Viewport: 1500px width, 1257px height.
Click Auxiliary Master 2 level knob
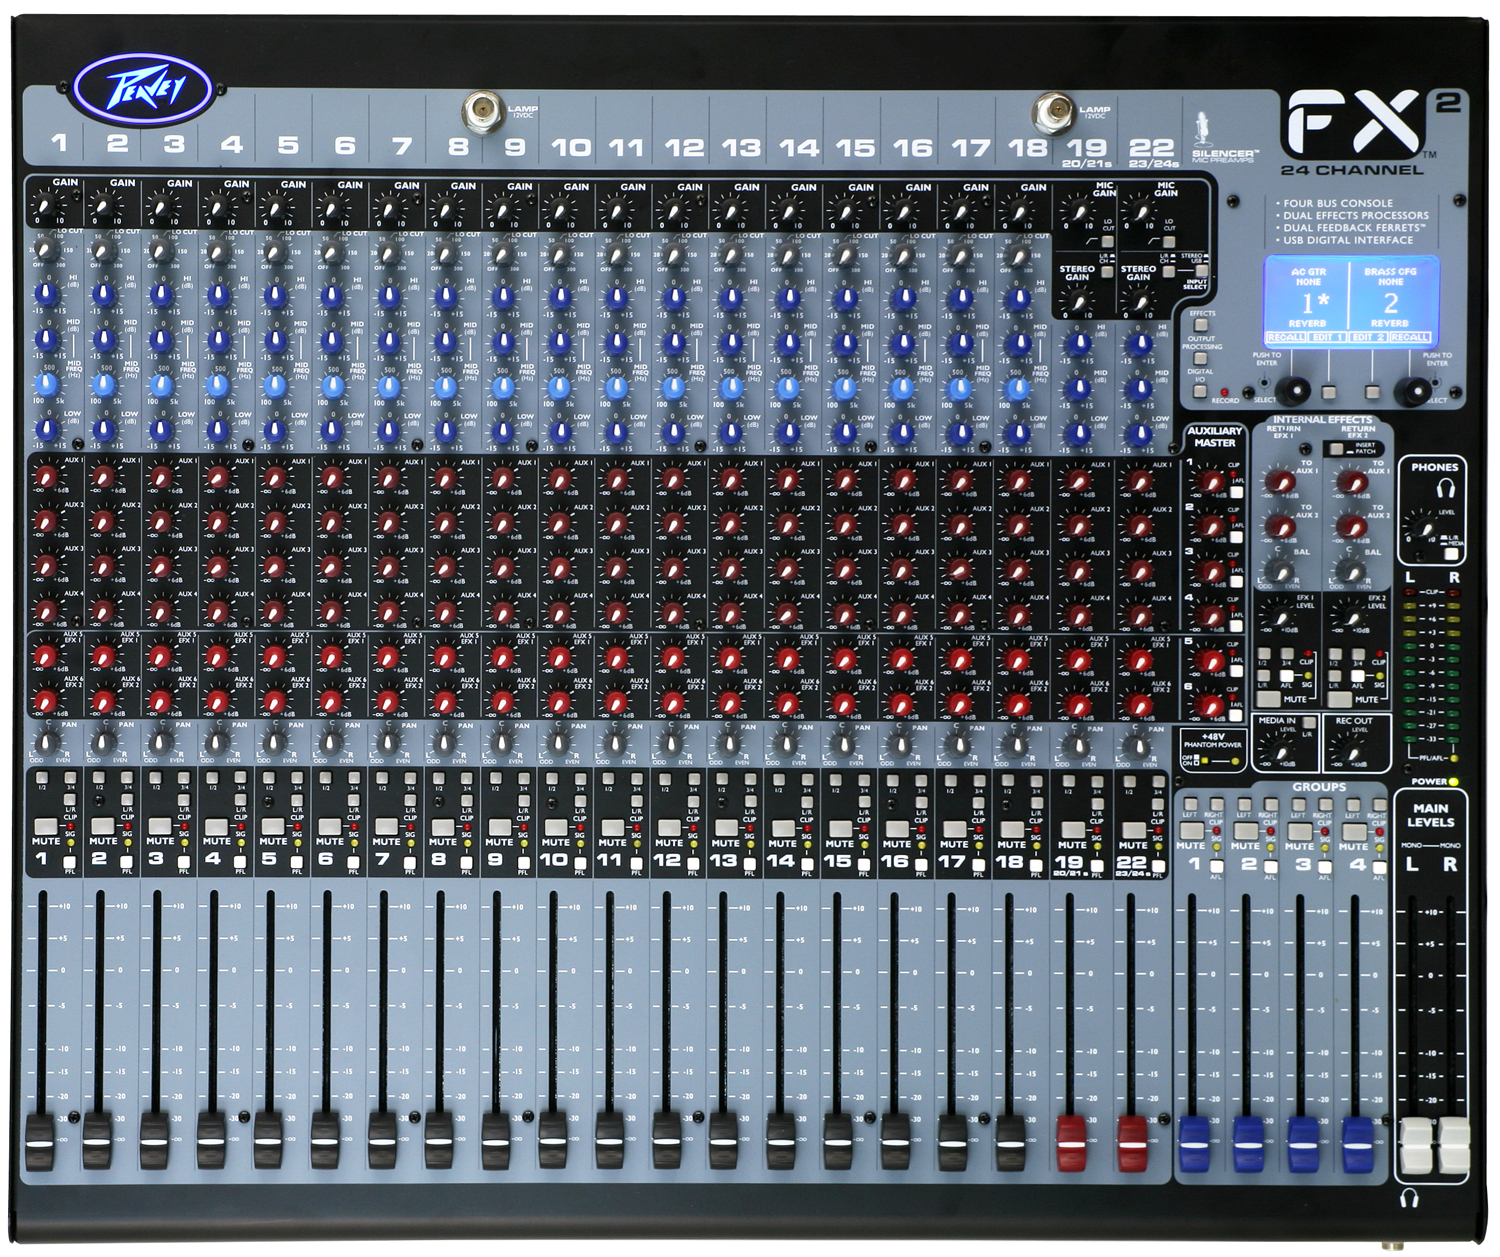(x=1212, y=527)
